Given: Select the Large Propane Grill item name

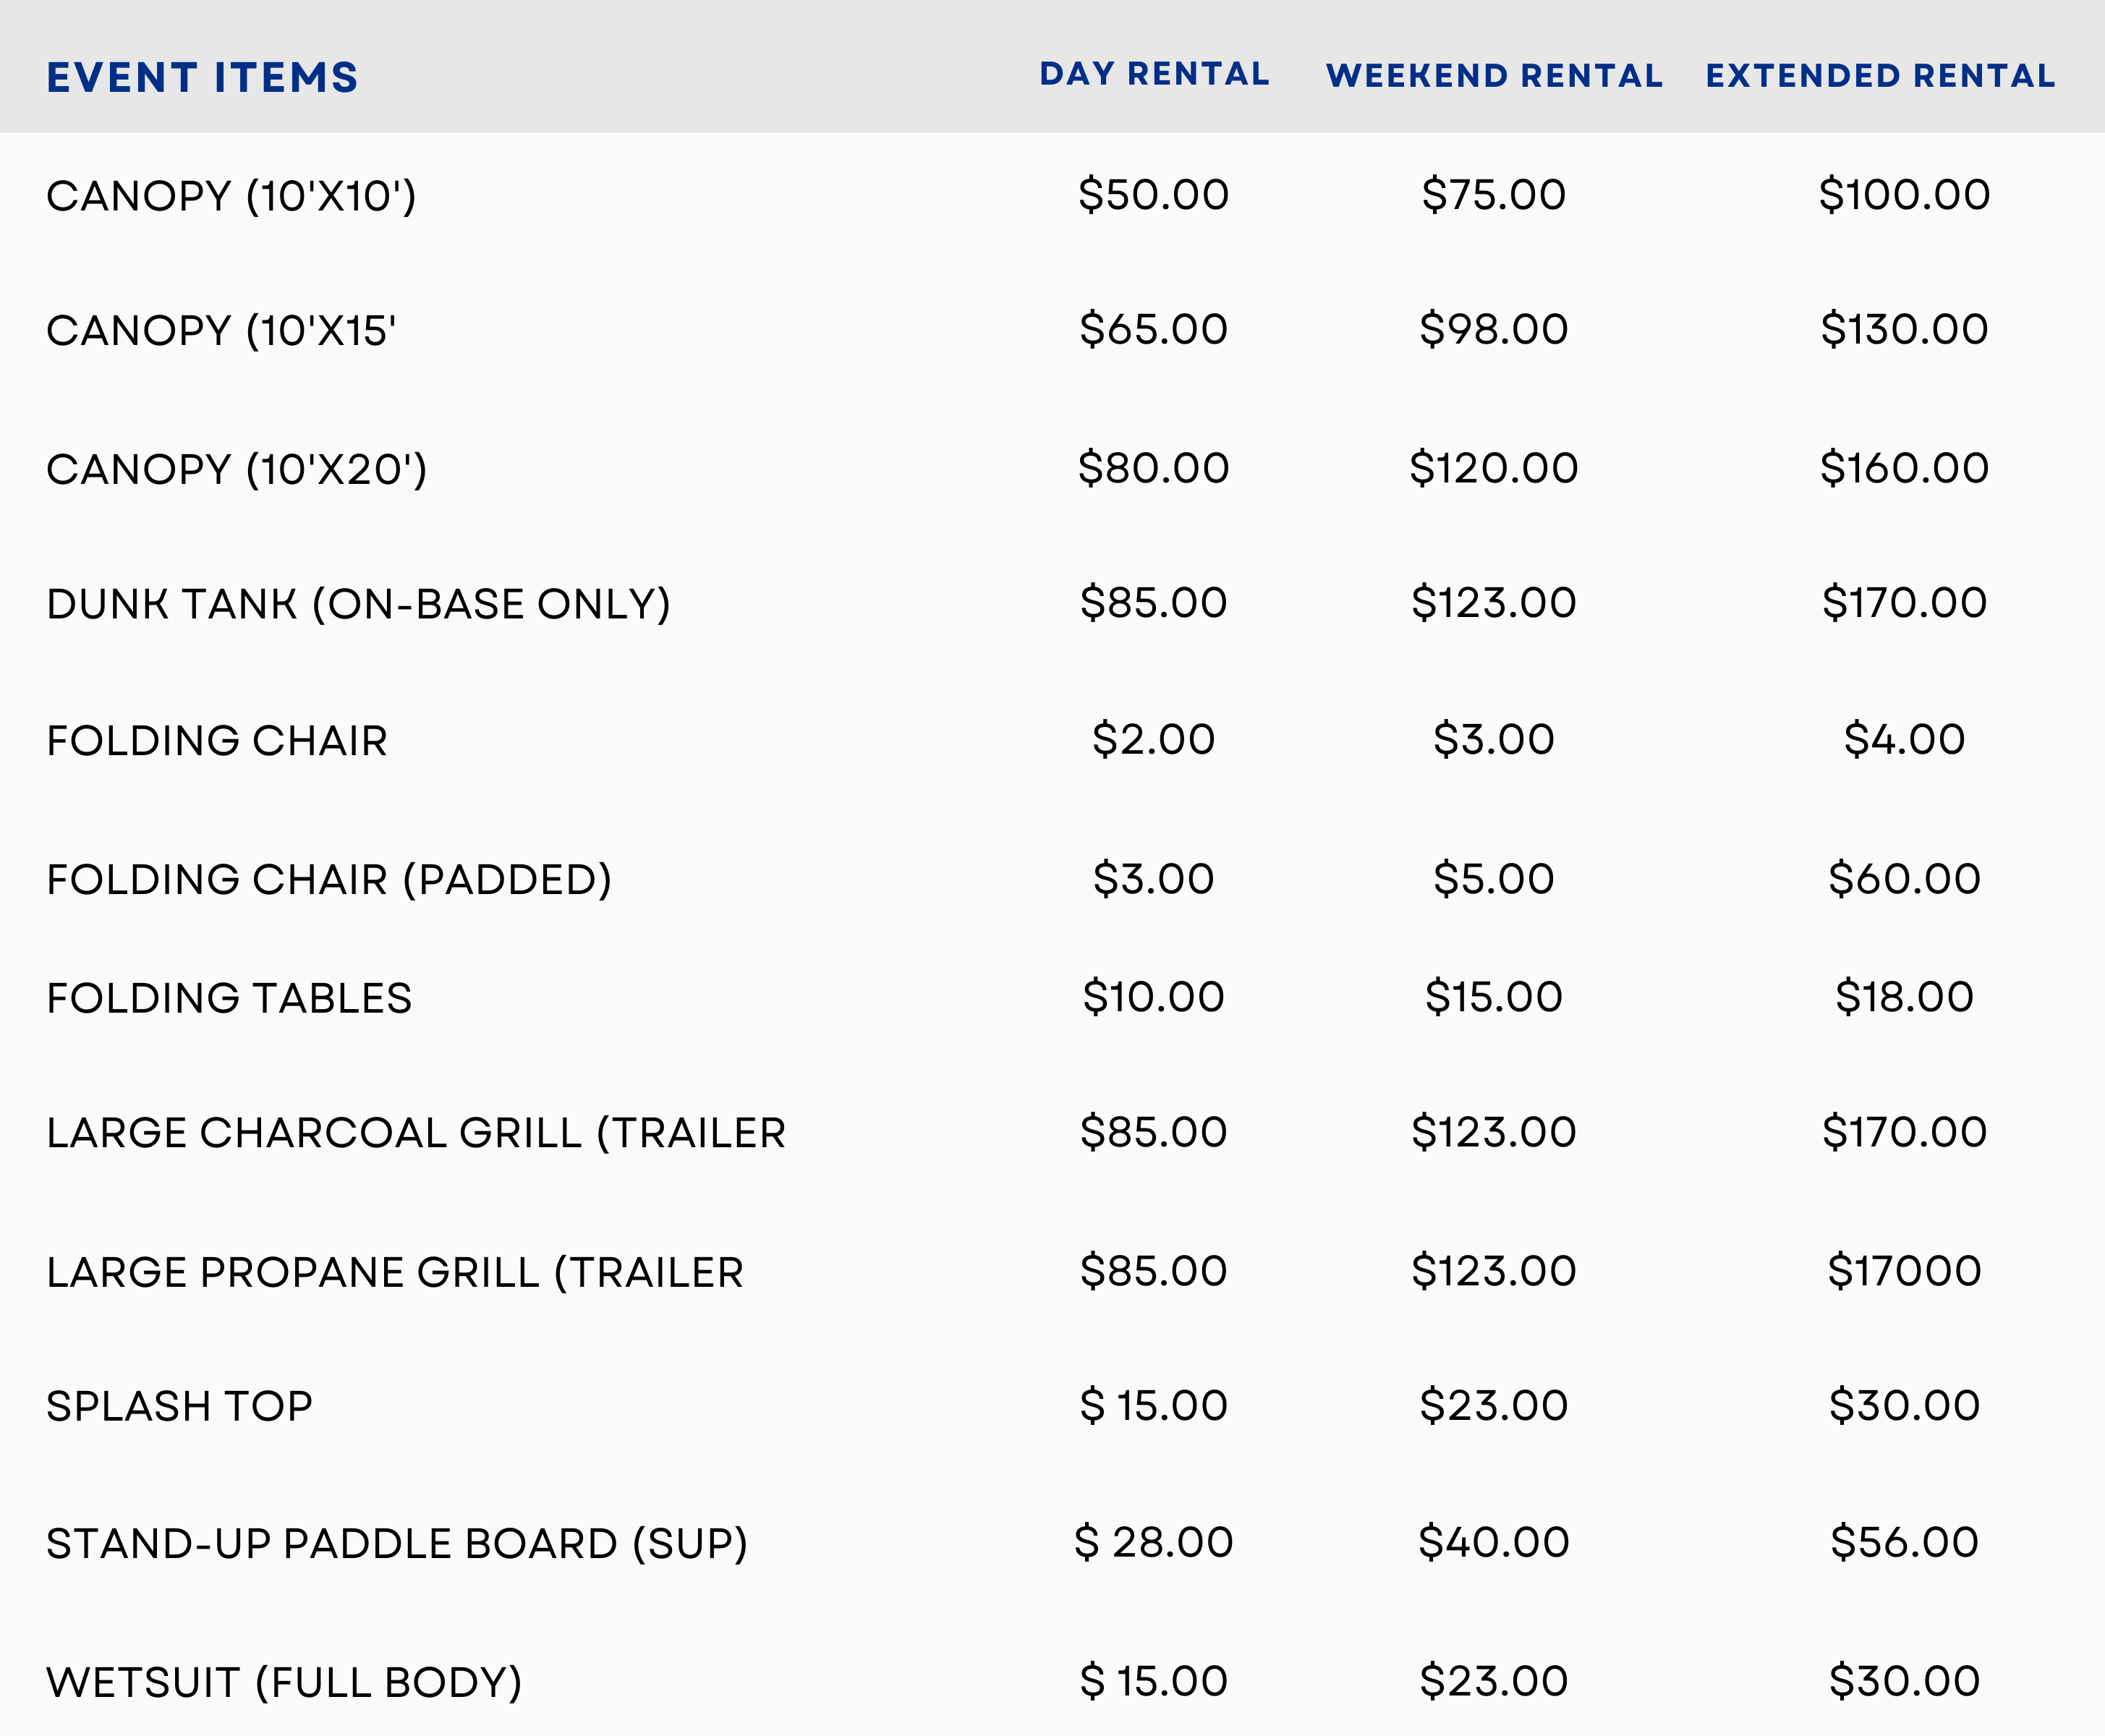Looking at the screenshot, I should 395,1272.
